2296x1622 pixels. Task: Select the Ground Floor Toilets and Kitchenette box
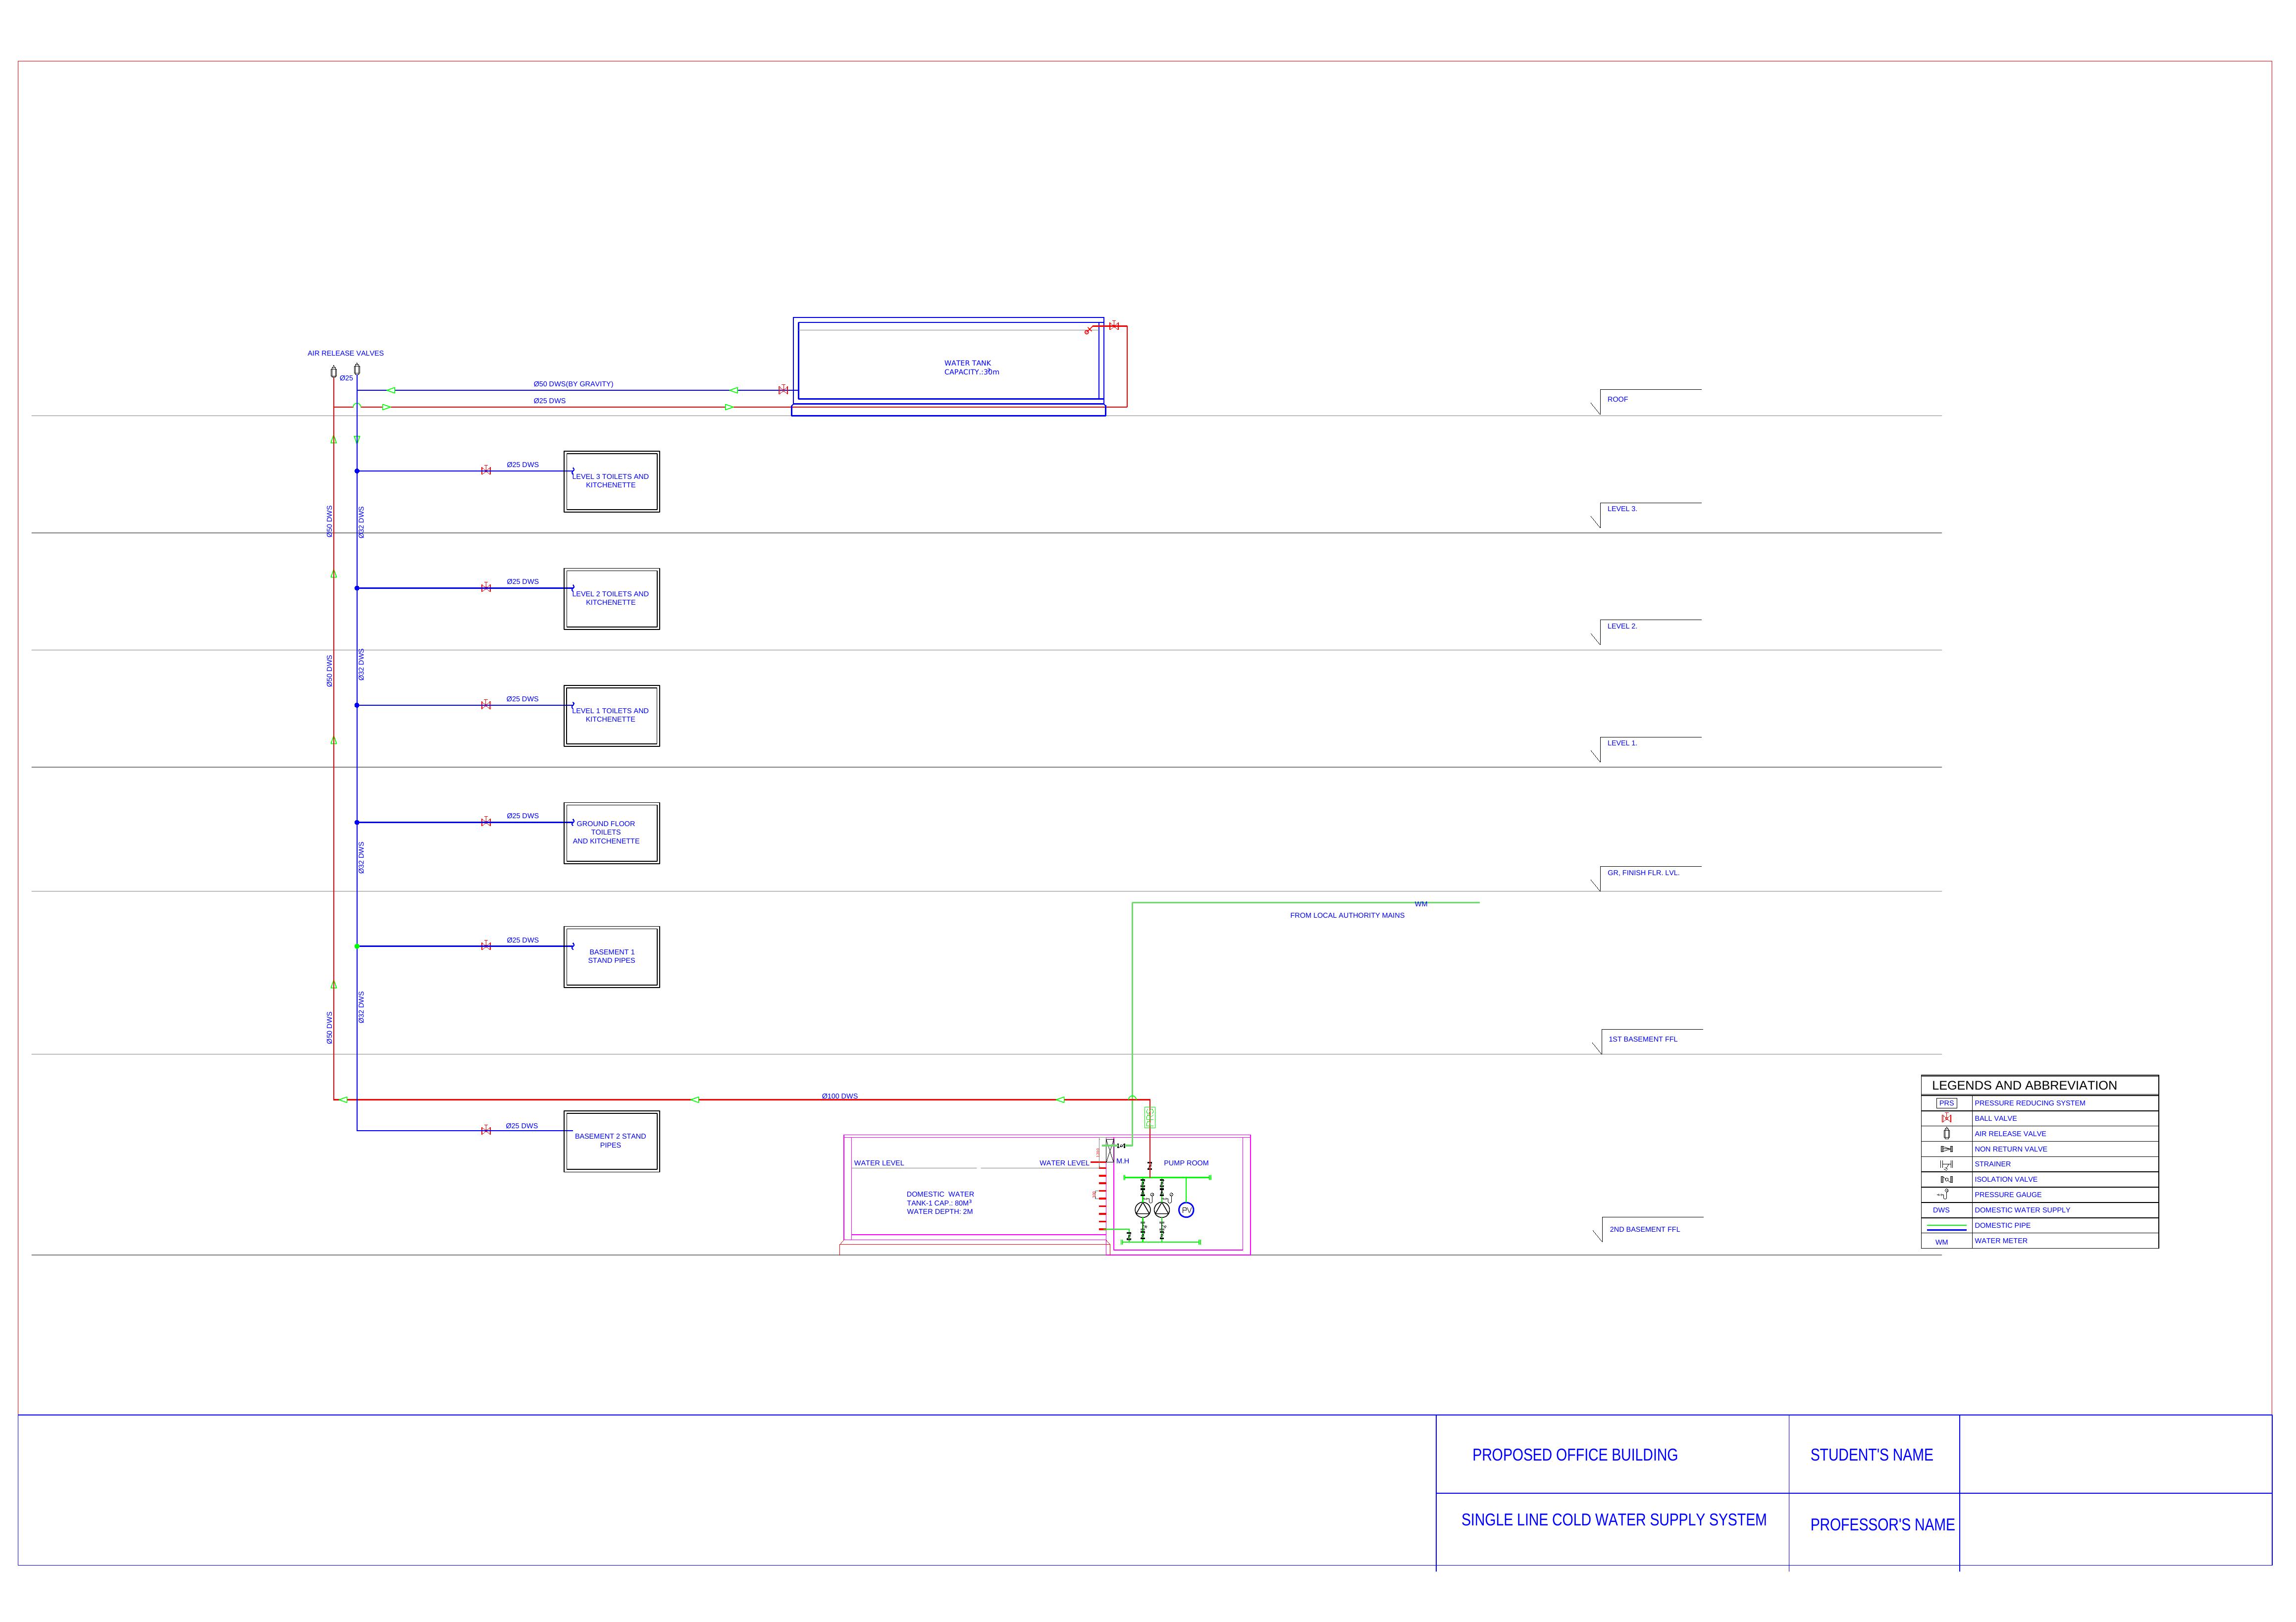pos(611,833)
